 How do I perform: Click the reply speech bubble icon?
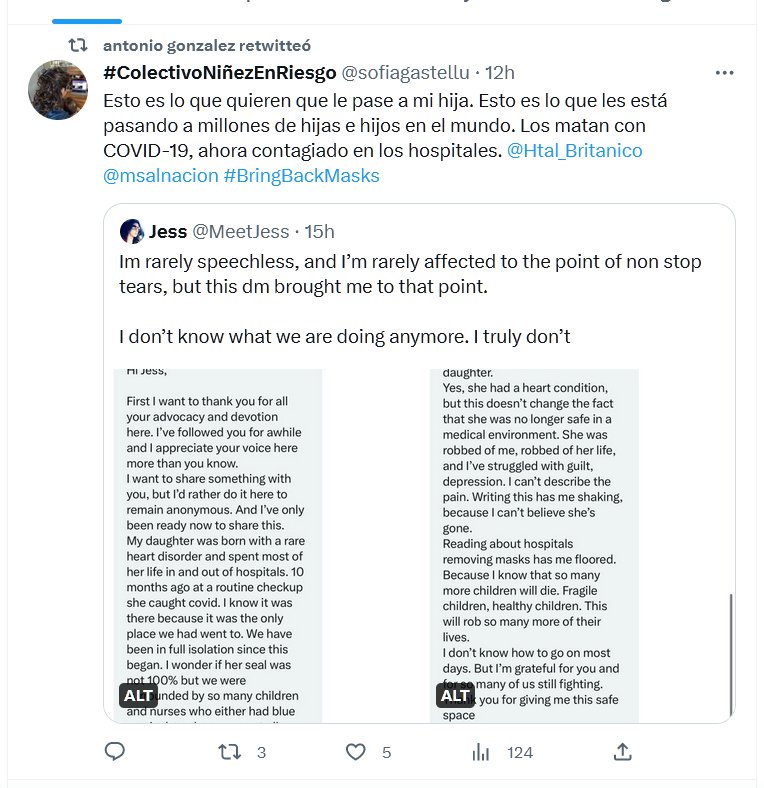point(115,752)
